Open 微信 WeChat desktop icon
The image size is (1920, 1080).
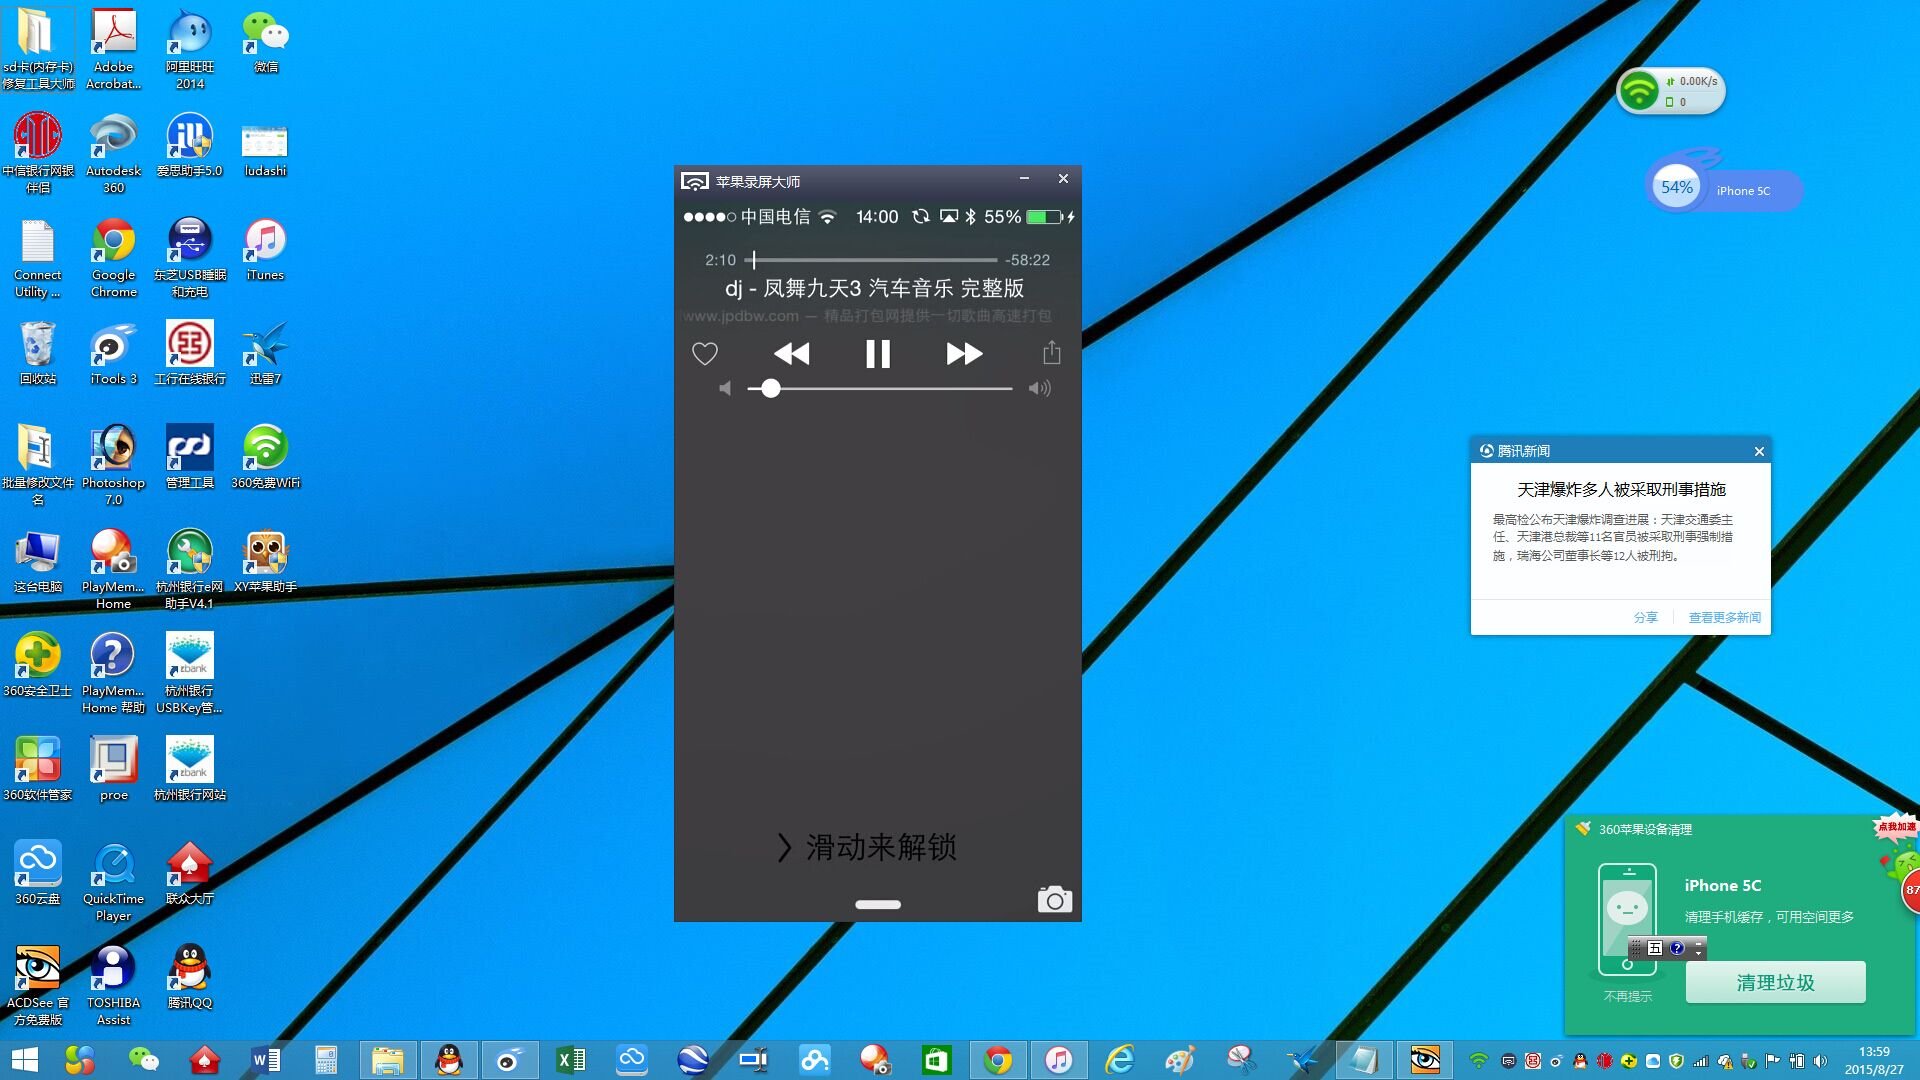266,42
